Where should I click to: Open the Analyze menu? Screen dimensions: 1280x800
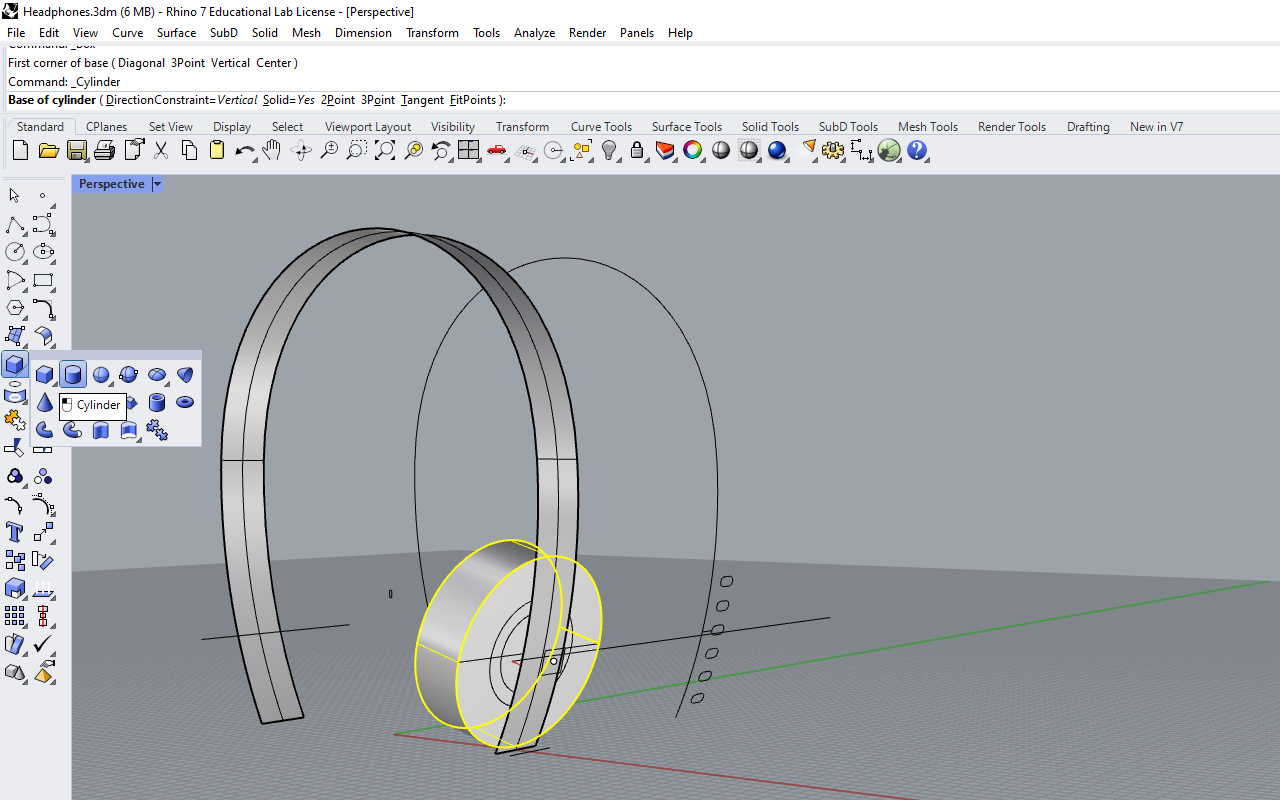(x=535, y=33)
